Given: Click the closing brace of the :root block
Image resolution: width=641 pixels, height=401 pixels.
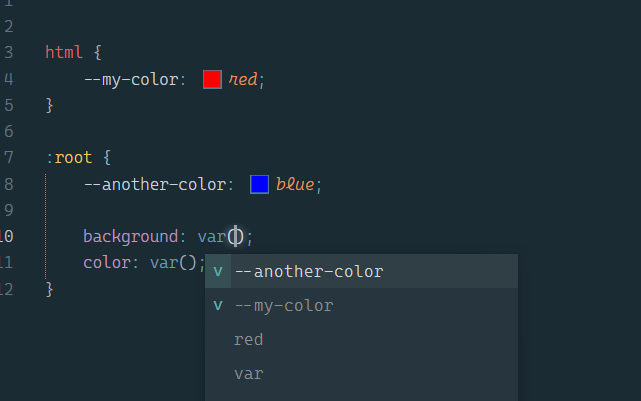Looking at the screenshot, I should [x=49, y=289].
